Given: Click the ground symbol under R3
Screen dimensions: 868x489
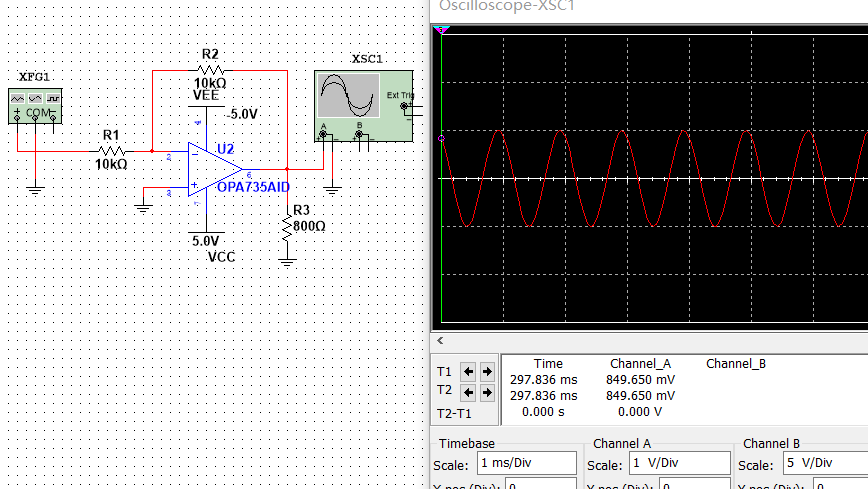Looking at the screenshot, I should (287, 262).
